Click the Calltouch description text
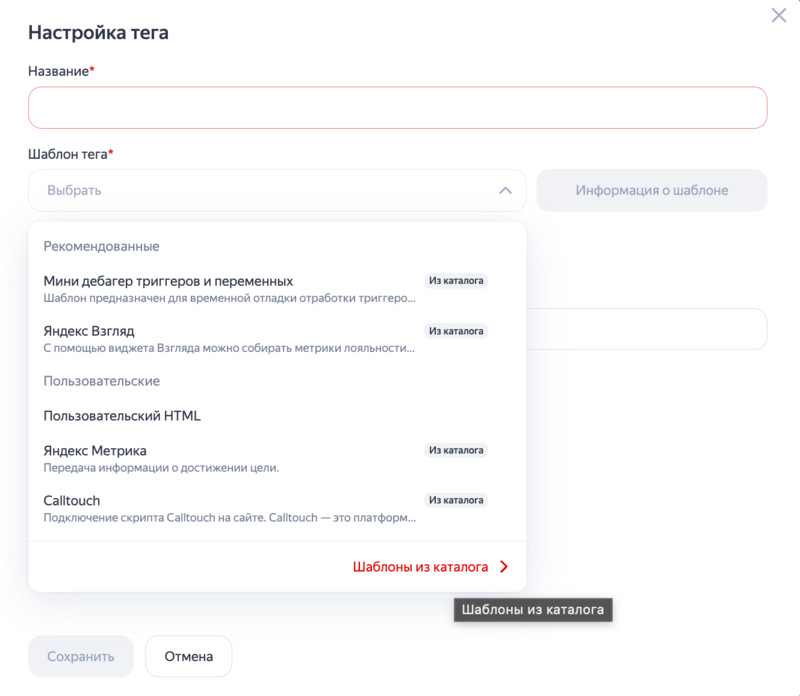Image resolution: width=800 pixels, height=696 pixels. click(230, 518)
